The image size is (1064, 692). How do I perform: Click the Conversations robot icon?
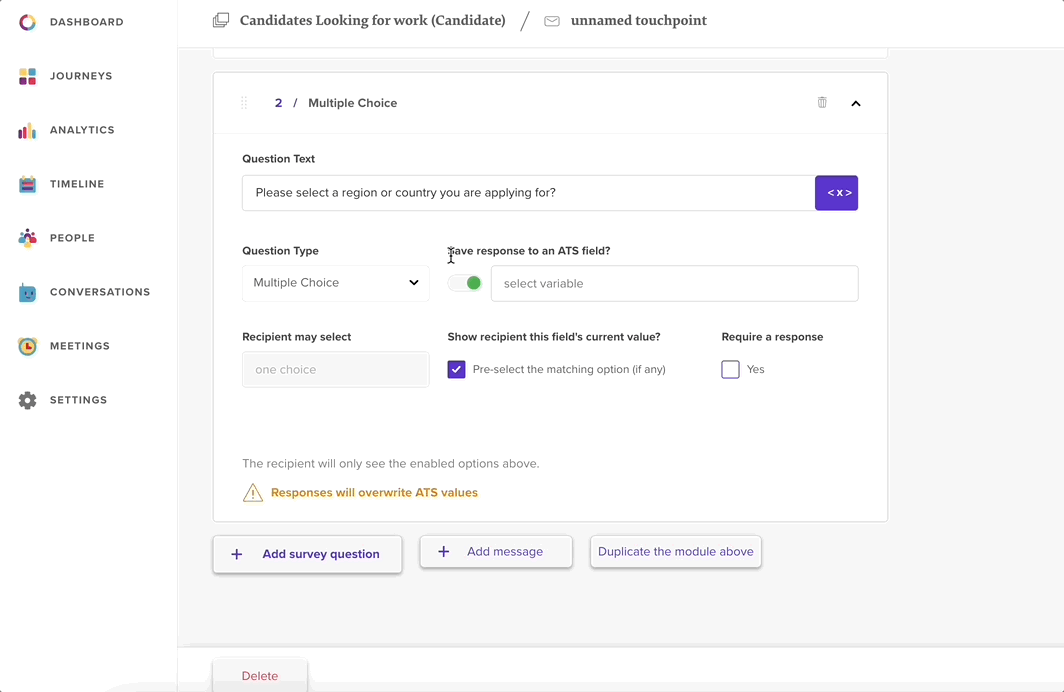[x=27, y=292]
